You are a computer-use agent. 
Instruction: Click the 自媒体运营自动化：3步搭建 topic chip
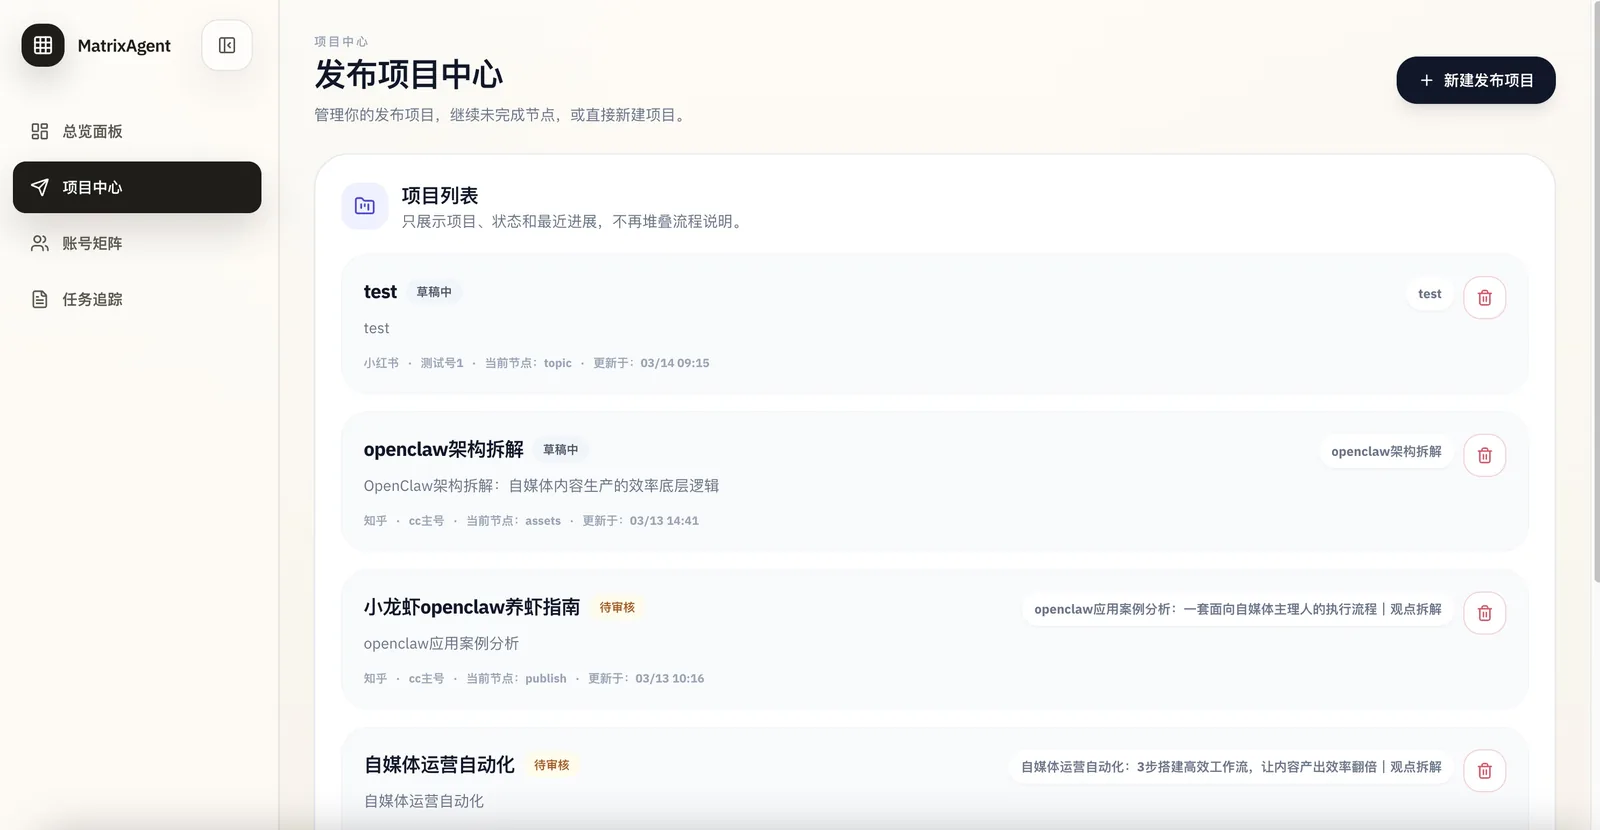1231,767
